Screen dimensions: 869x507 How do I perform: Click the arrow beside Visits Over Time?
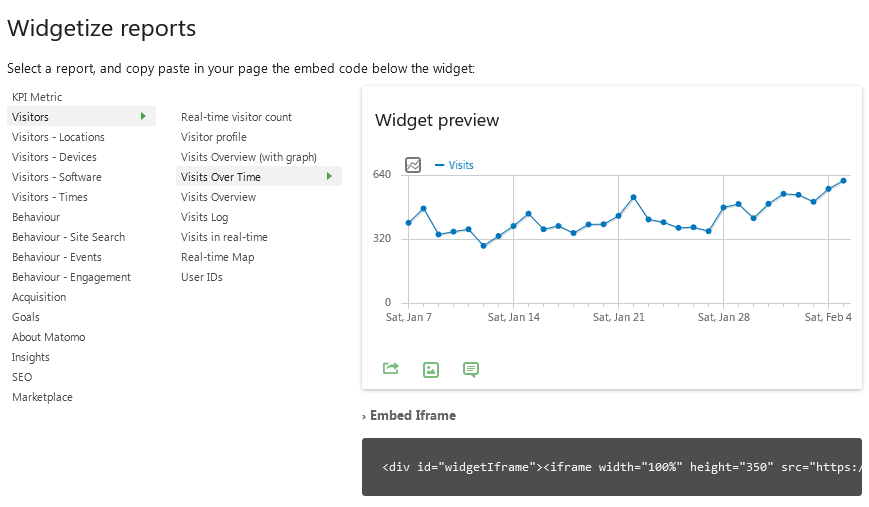click(x=329, y=177)
